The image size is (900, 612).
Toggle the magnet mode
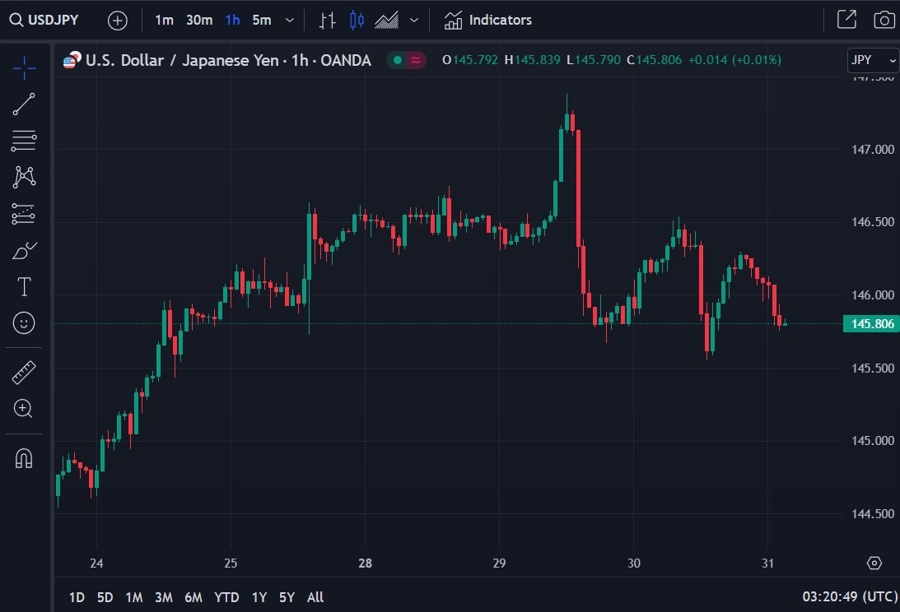click(x=24, y=458)
